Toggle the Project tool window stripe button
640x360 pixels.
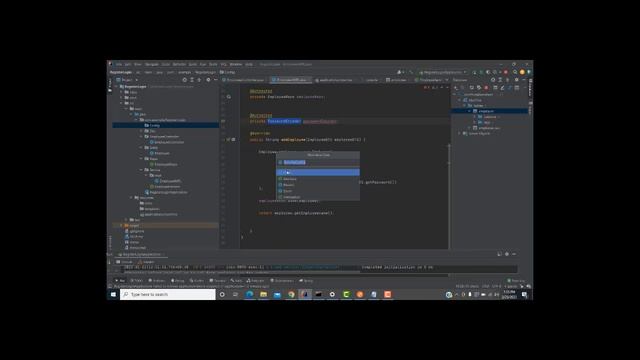pyautogui.click(x=109, y=84)
